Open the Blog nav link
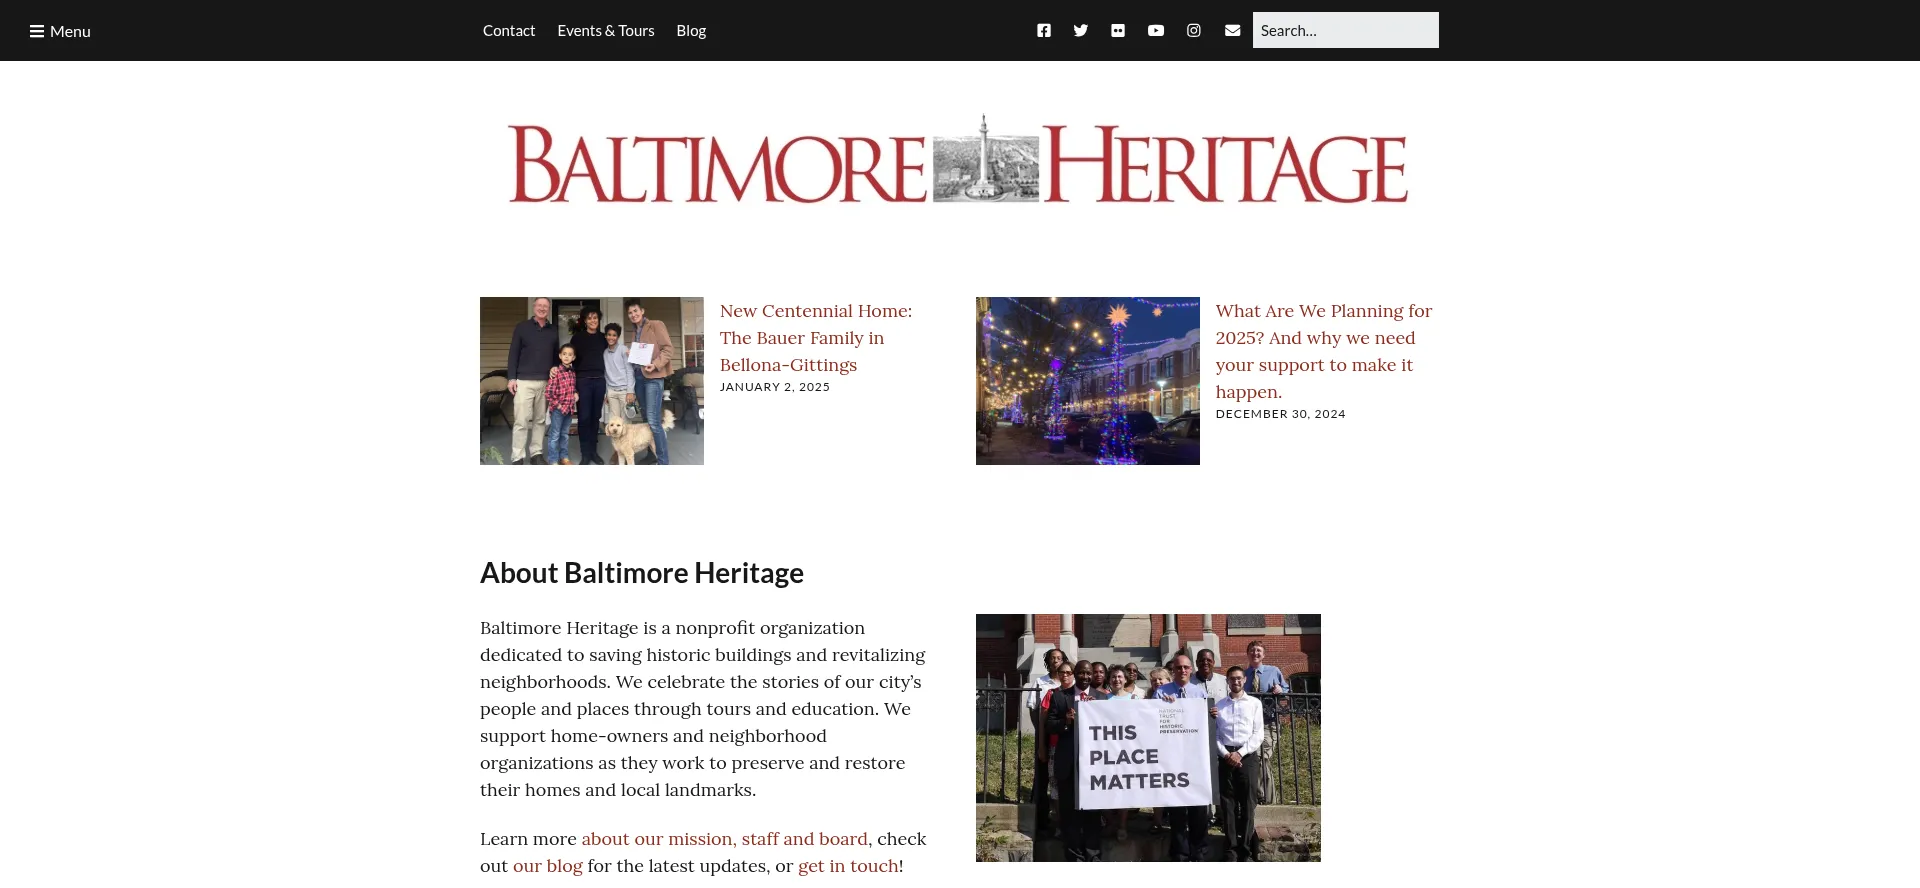Image resolution: width=1920 pixels, height=888 pixels. pyautogui.click(x=691, y=31)
